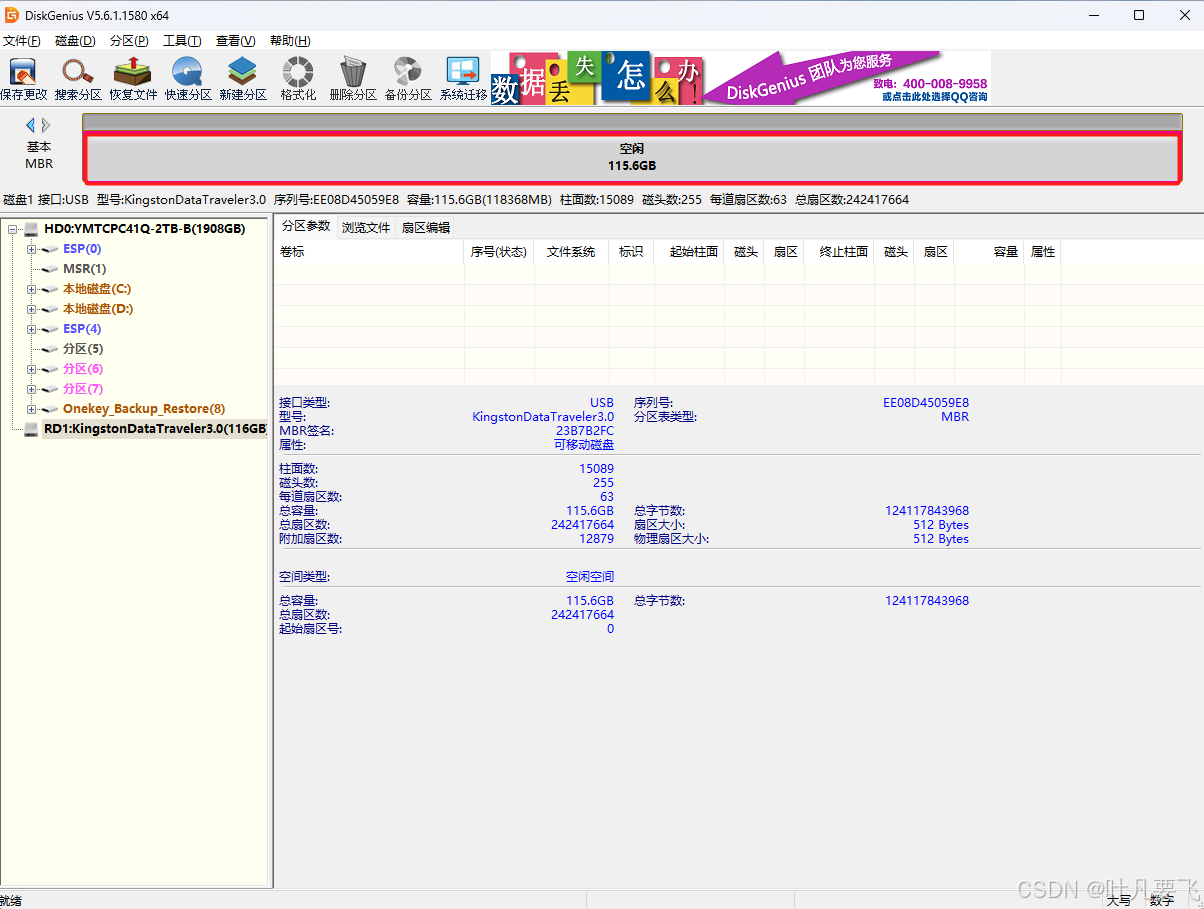Image resolution: width=1204 pixels, height=909 pixels.
Task: Click the partition icon beside ESP(0)
Action: [x=51, y=249]
